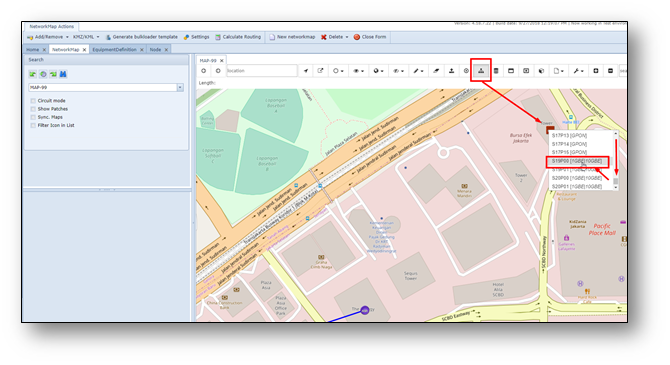The image size is (670, 365).
Task: Click the database cylinder icon in map toolbar
Action: coord(496,71)
